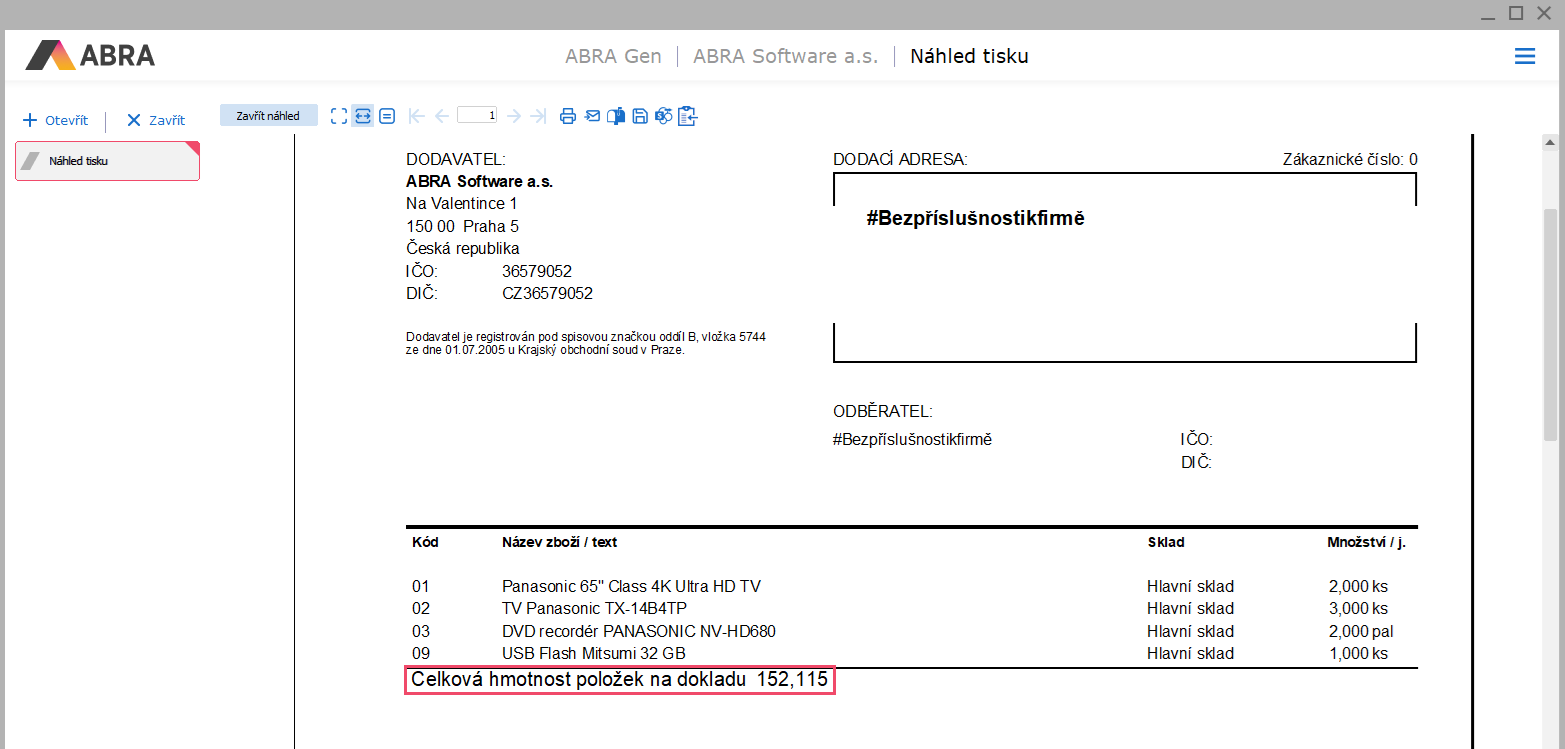Save the report using diskette icon
Screen dimensions: 1565x749
click(640, 116)
